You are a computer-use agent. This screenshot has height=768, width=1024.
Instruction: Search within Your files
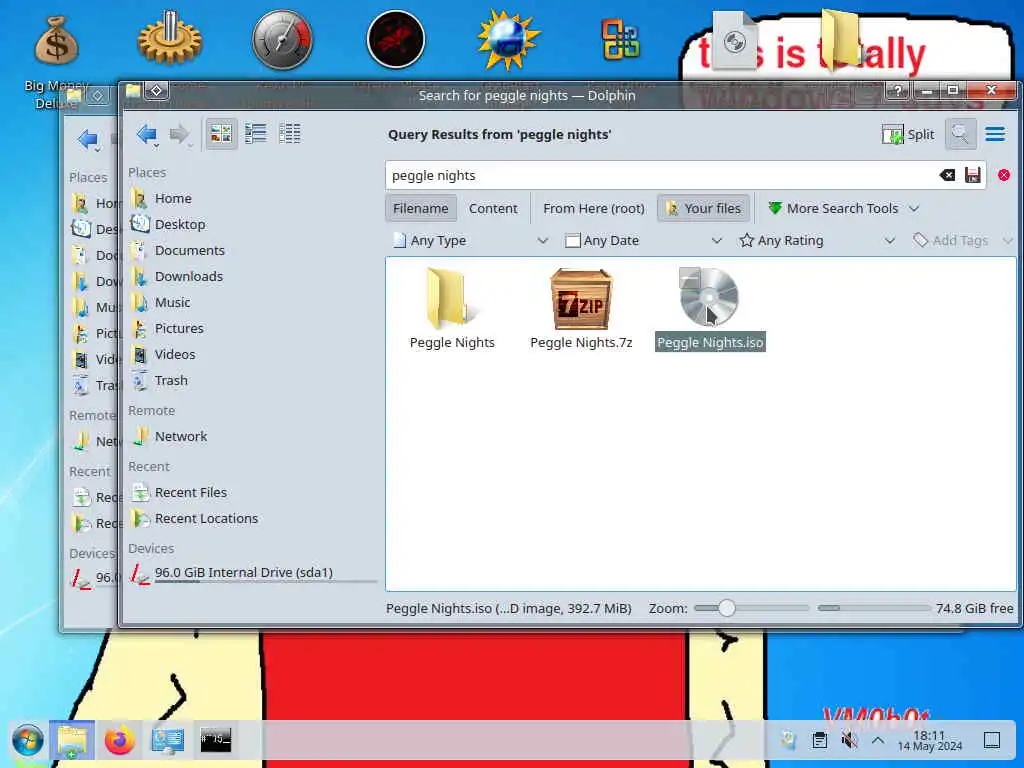pos(703,208)
